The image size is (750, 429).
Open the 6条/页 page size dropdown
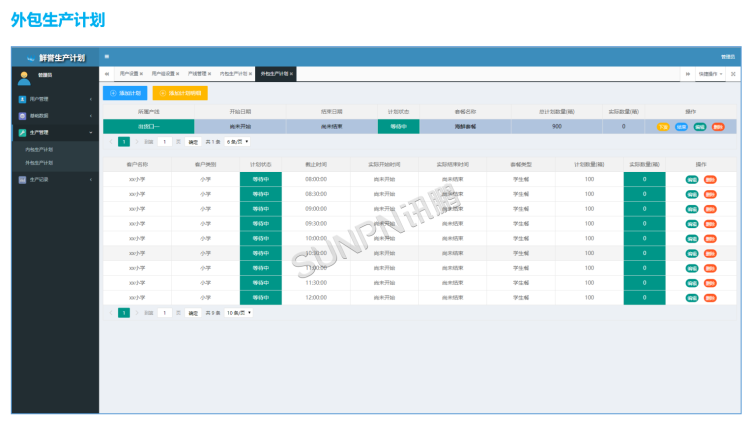click(237, 142)
